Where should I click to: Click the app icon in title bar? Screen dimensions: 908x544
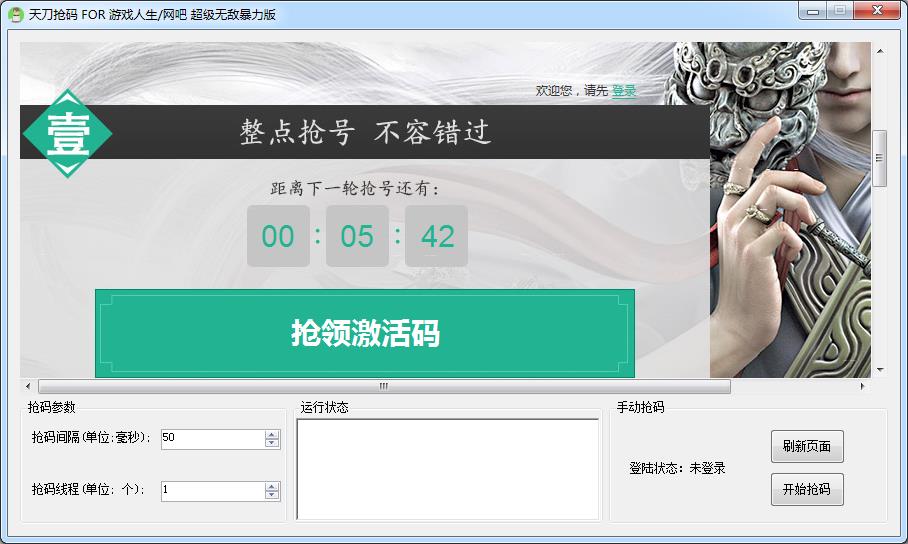(x=16, y=14)
